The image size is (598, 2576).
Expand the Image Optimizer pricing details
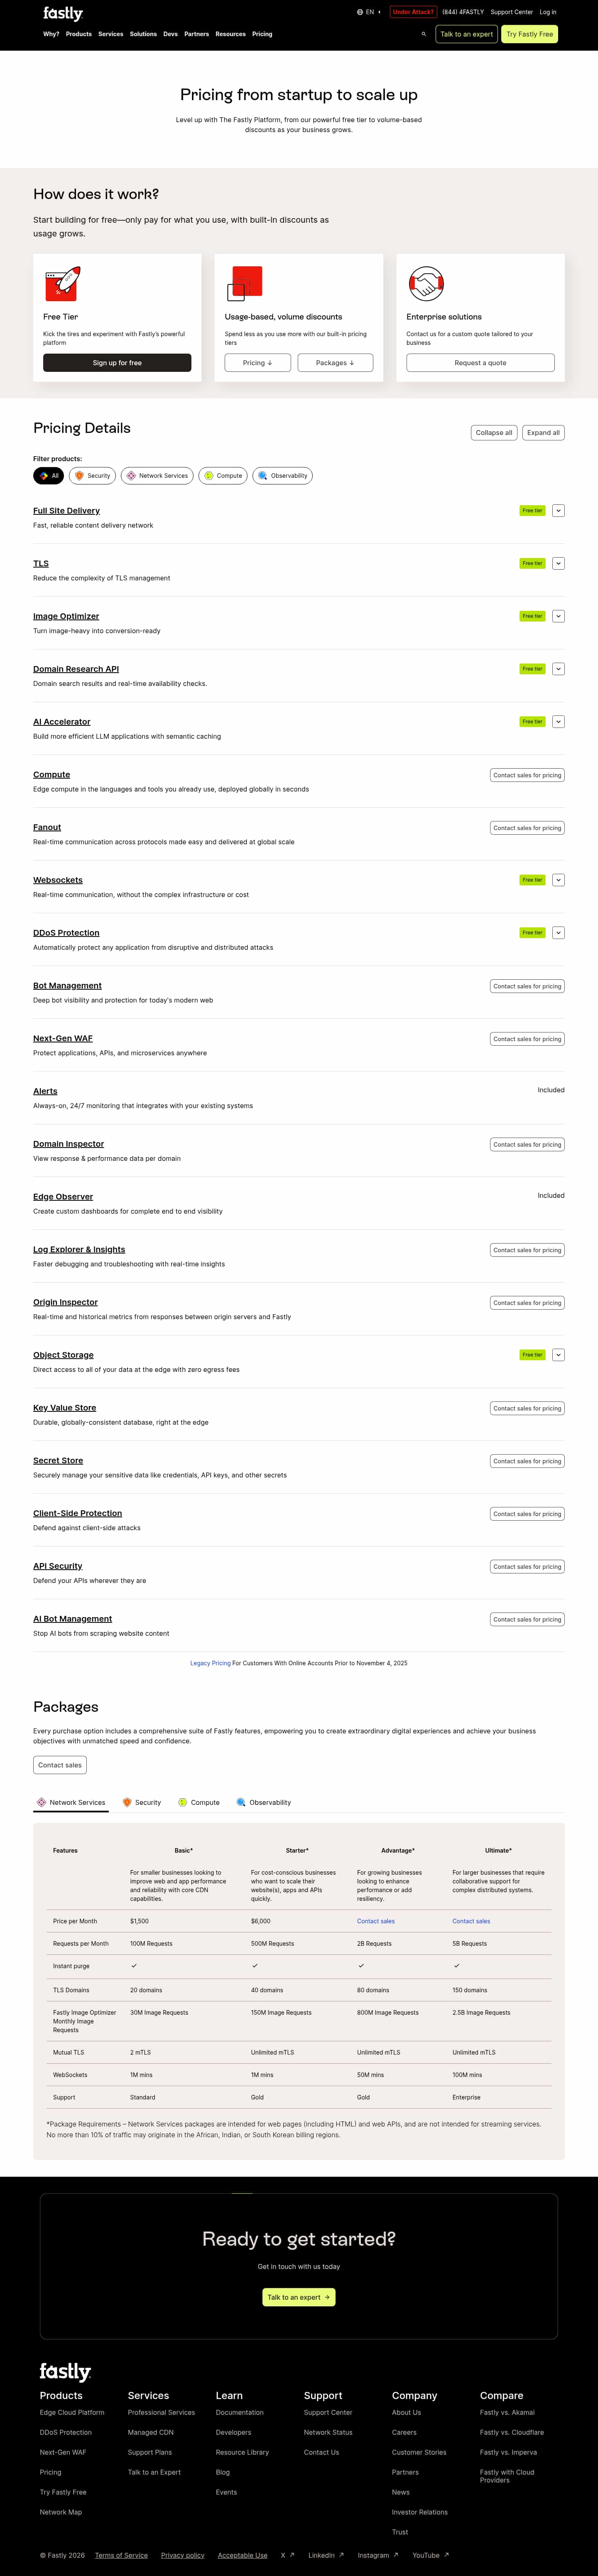(x=558, y=616)
